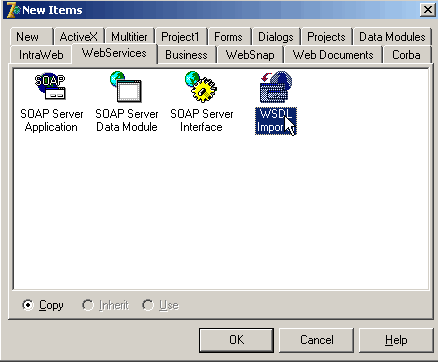Screen dimensions: 438x362
Task: Switch to the Data Modules tab
Action: (392, 37)
